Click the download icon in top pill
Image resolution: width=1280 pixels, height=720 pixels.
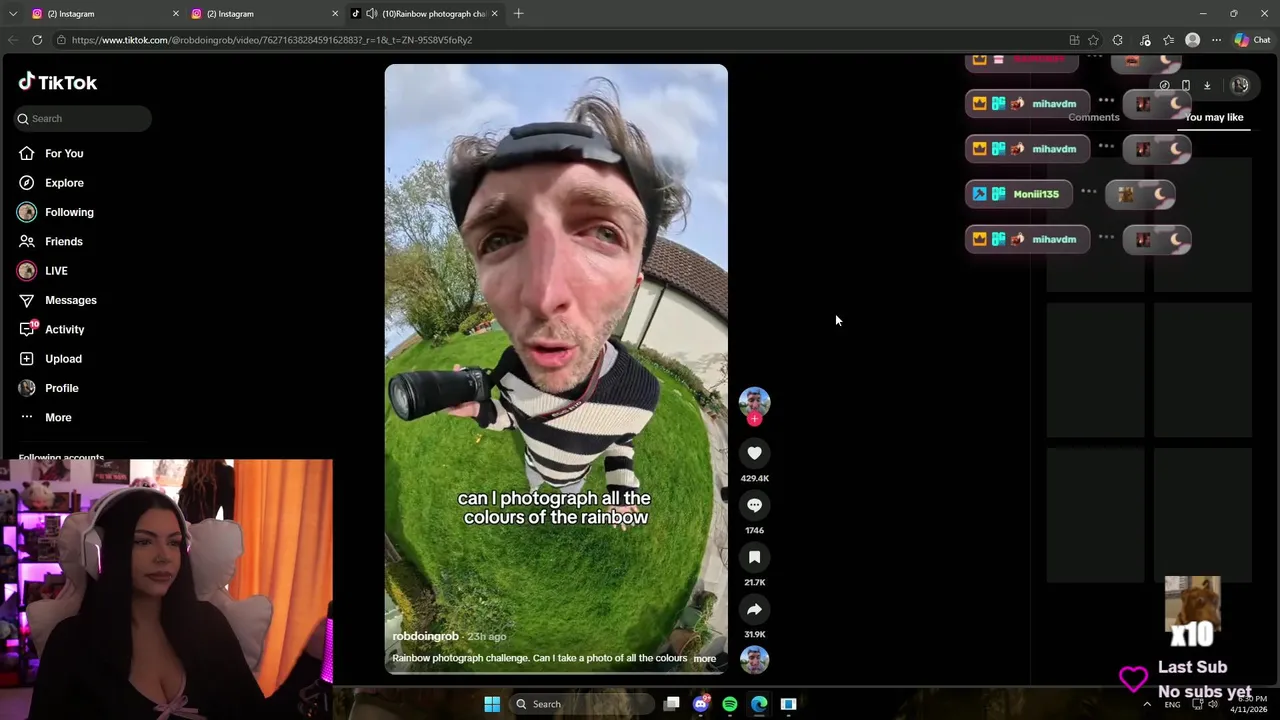[x=1207, y=85]
